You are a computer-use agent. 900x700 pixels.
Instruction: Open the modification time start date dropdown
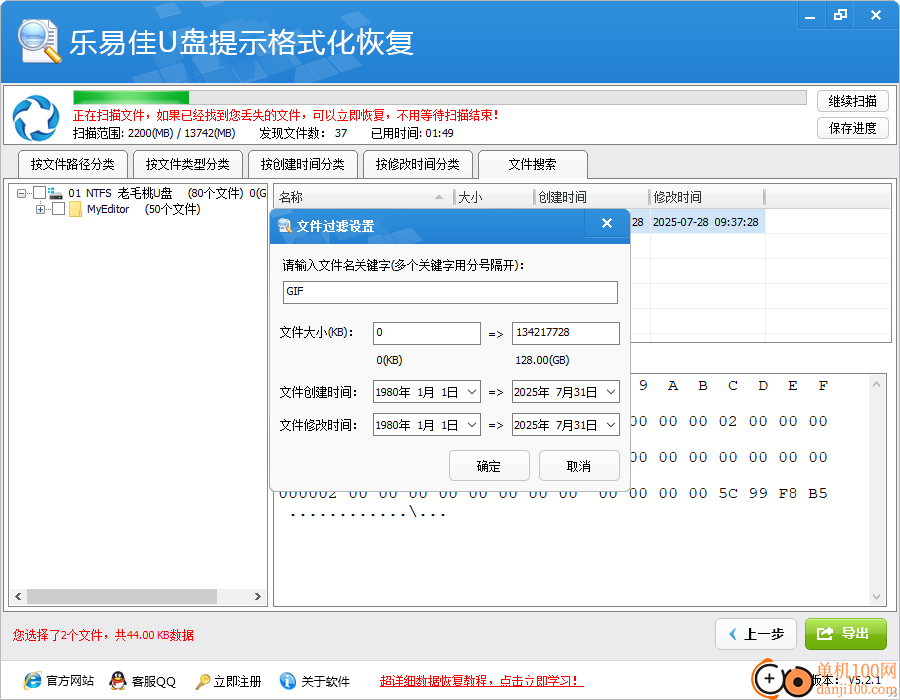tap(472, 425)
